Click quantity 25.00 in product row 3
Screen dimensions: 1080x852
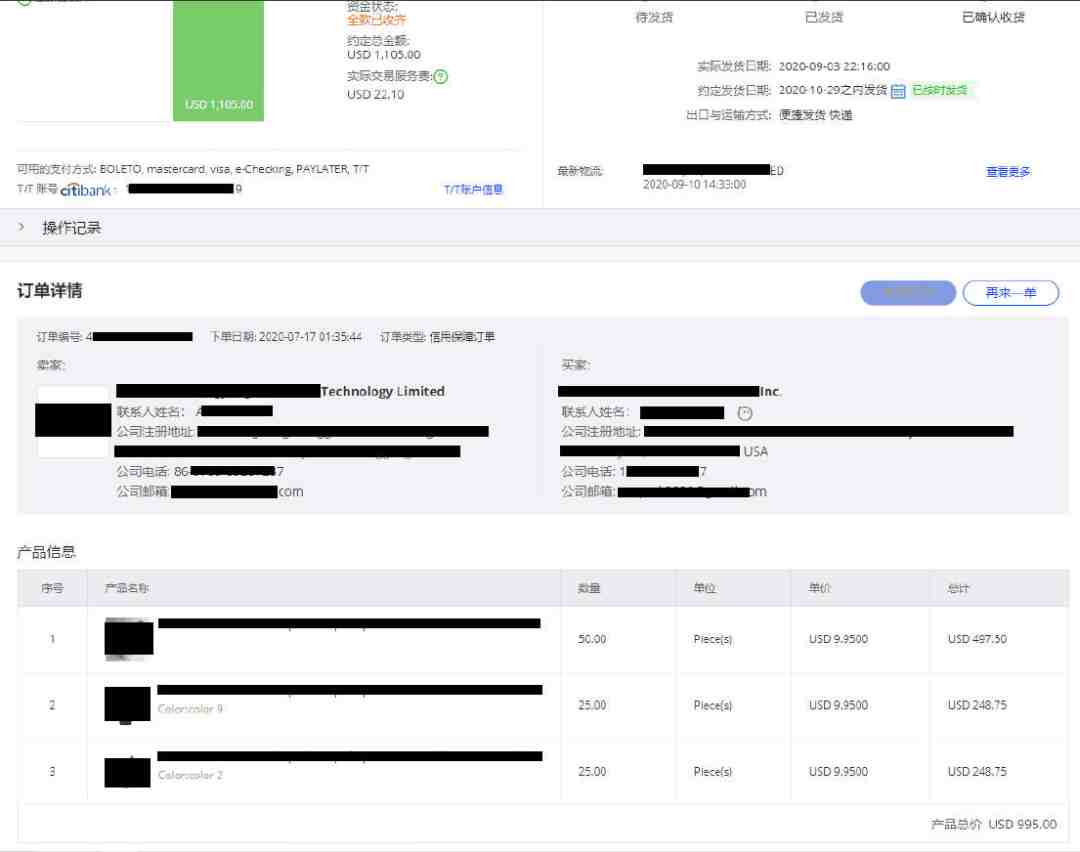point(592,771)
